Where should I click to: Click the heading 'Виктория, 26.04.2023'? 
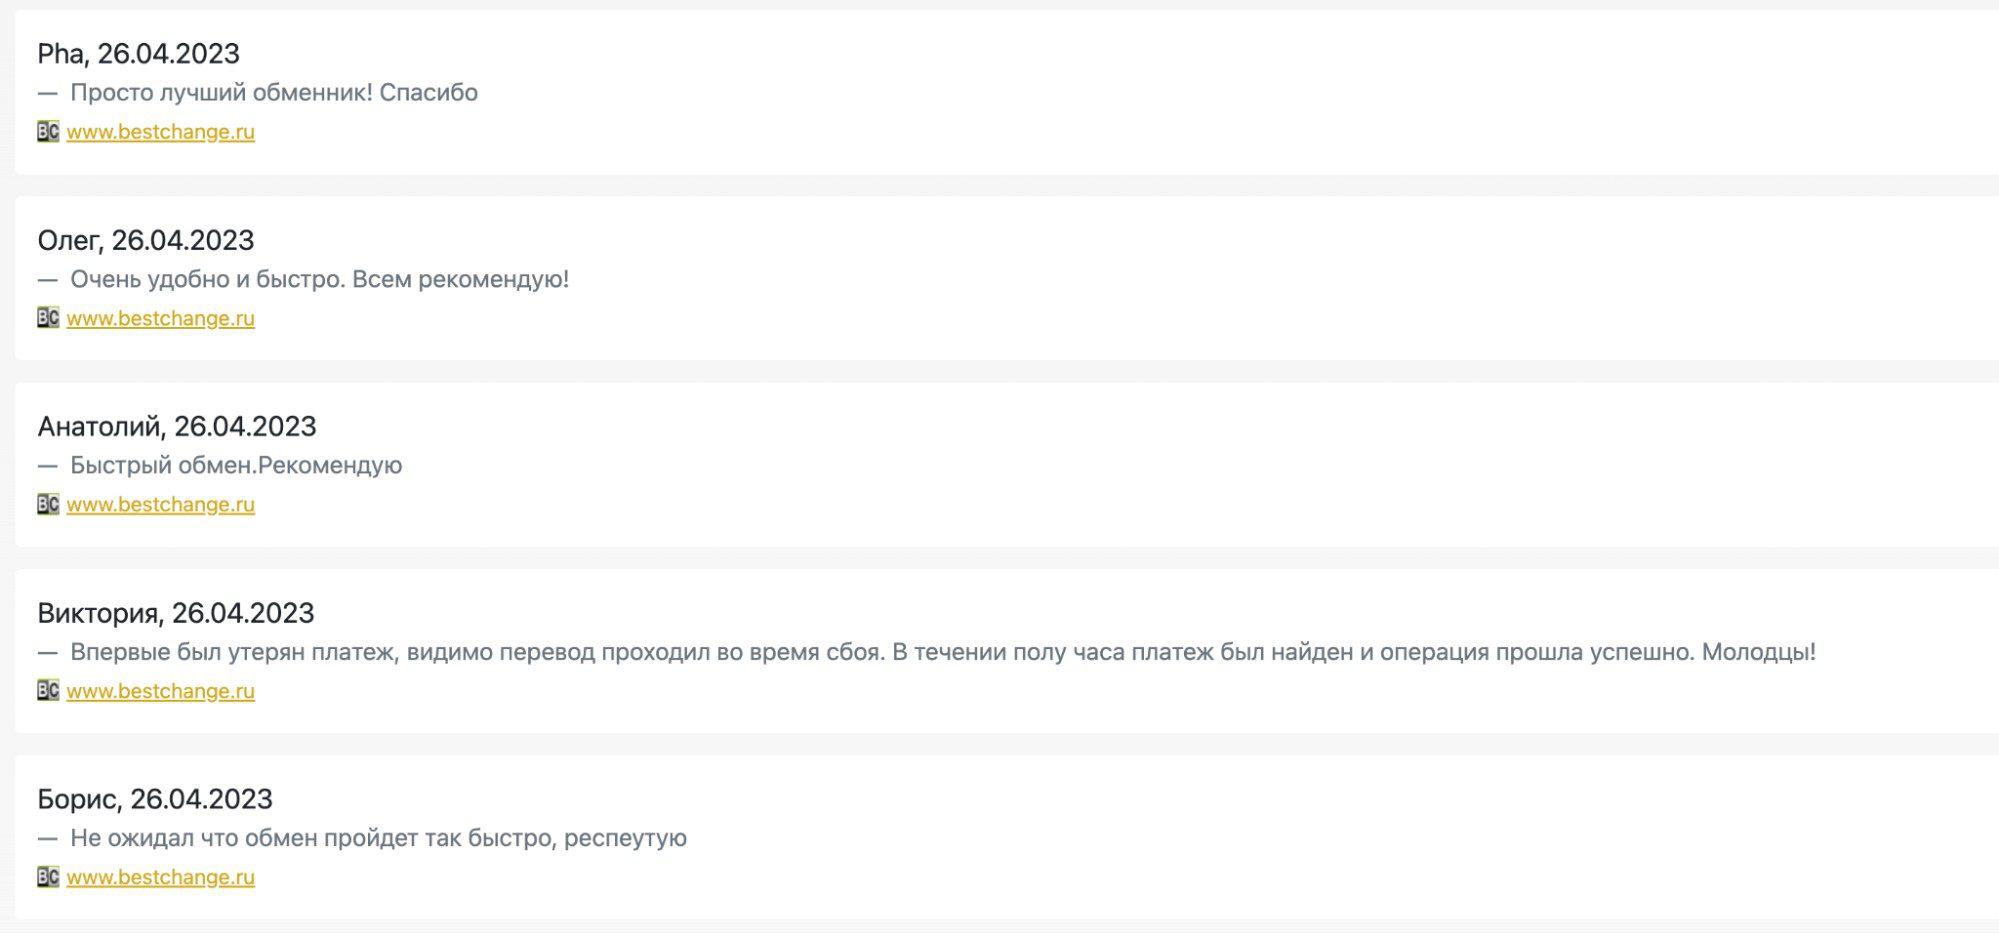tap(176, 612)
